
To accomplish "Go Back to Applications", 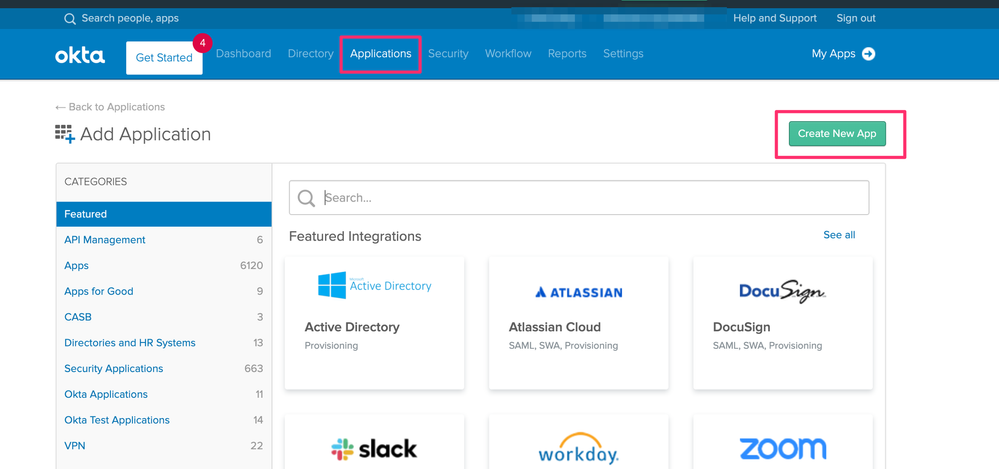I will point(110,107).
